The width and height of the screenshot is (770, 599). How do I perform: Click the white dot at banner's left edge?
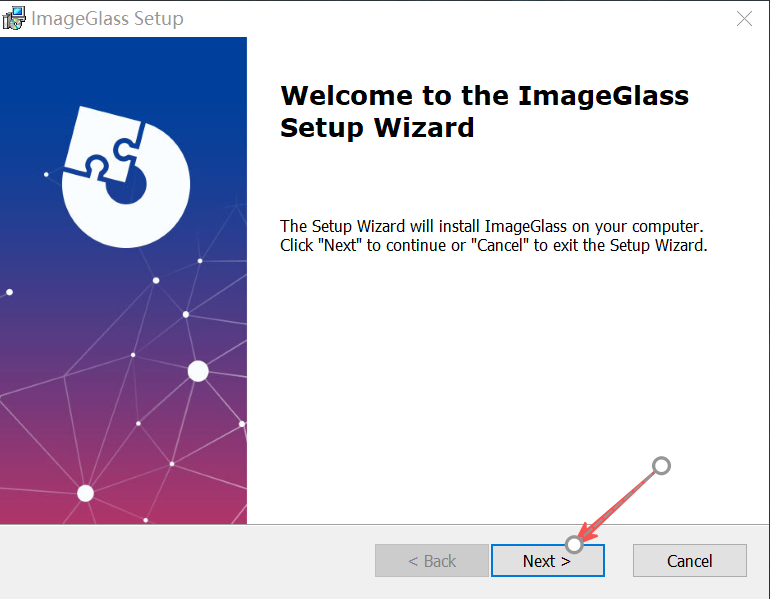[9, 292]
